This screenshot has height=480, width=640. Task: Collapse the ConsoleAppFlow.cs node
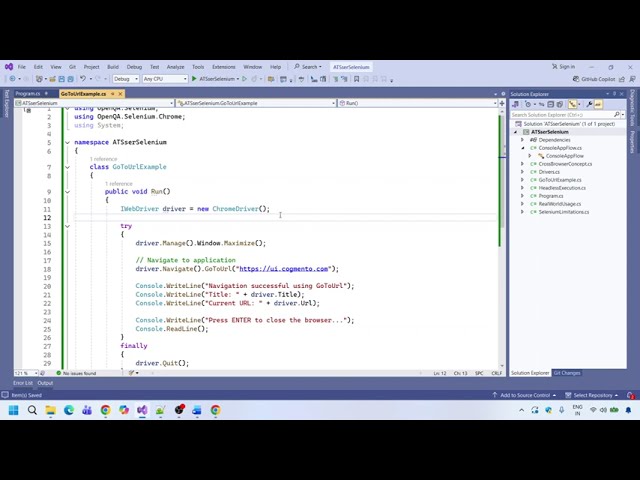(522, 148)
